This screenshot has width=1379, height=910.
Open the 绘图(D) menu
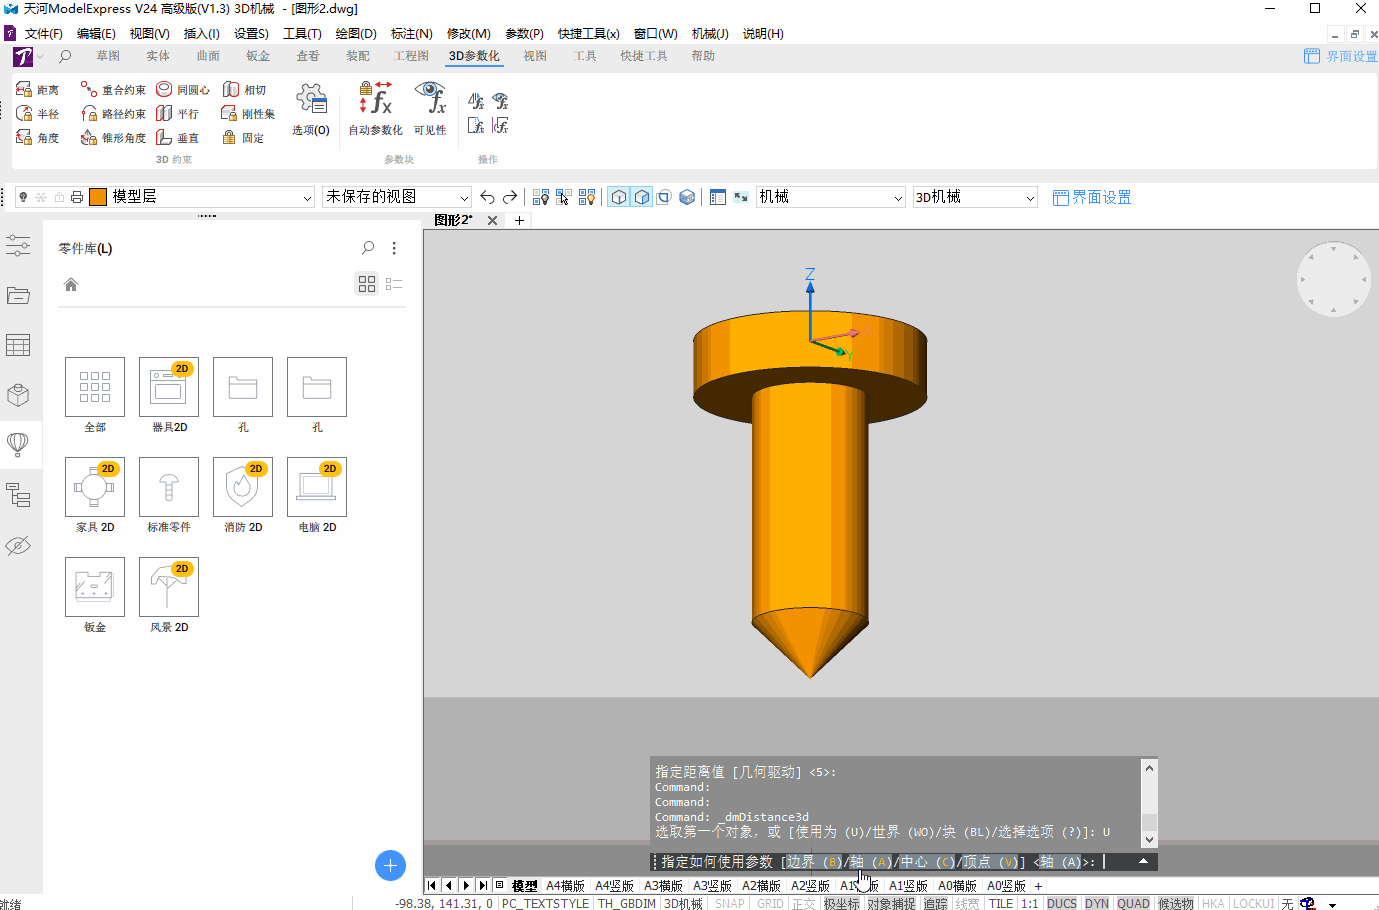tap(356, 33)
